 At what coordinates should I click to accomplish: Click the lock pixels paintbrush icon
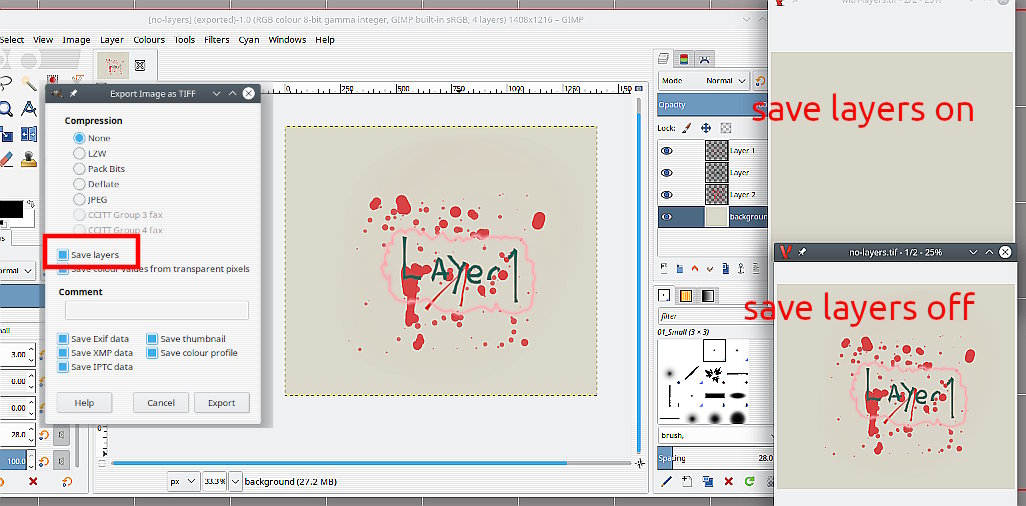click(686, 128)
